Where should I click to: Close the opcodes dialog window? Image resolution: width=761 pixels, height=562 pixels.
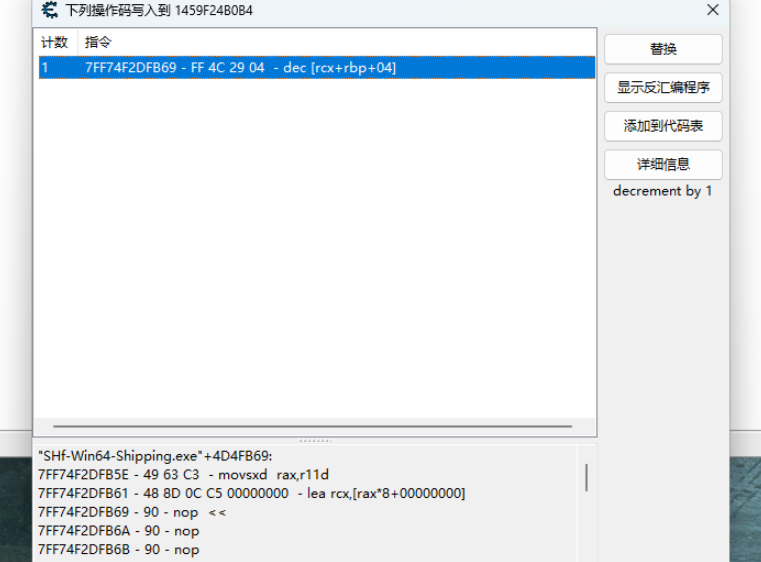712,10
